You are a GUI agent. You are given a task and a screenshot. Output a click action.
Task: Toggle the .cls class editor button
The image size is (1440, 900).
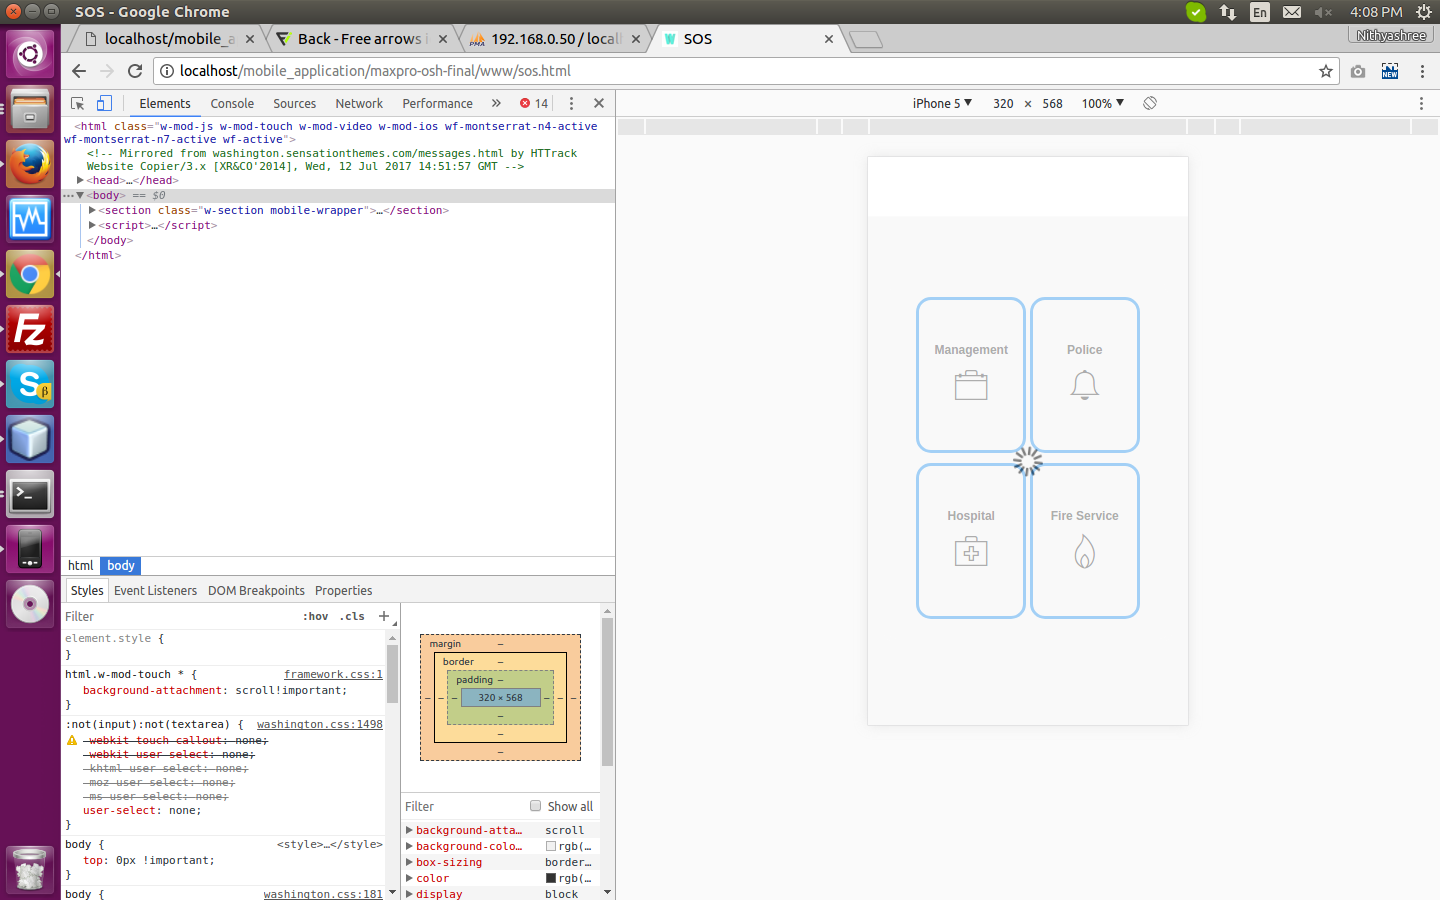(x=352, y=617)
